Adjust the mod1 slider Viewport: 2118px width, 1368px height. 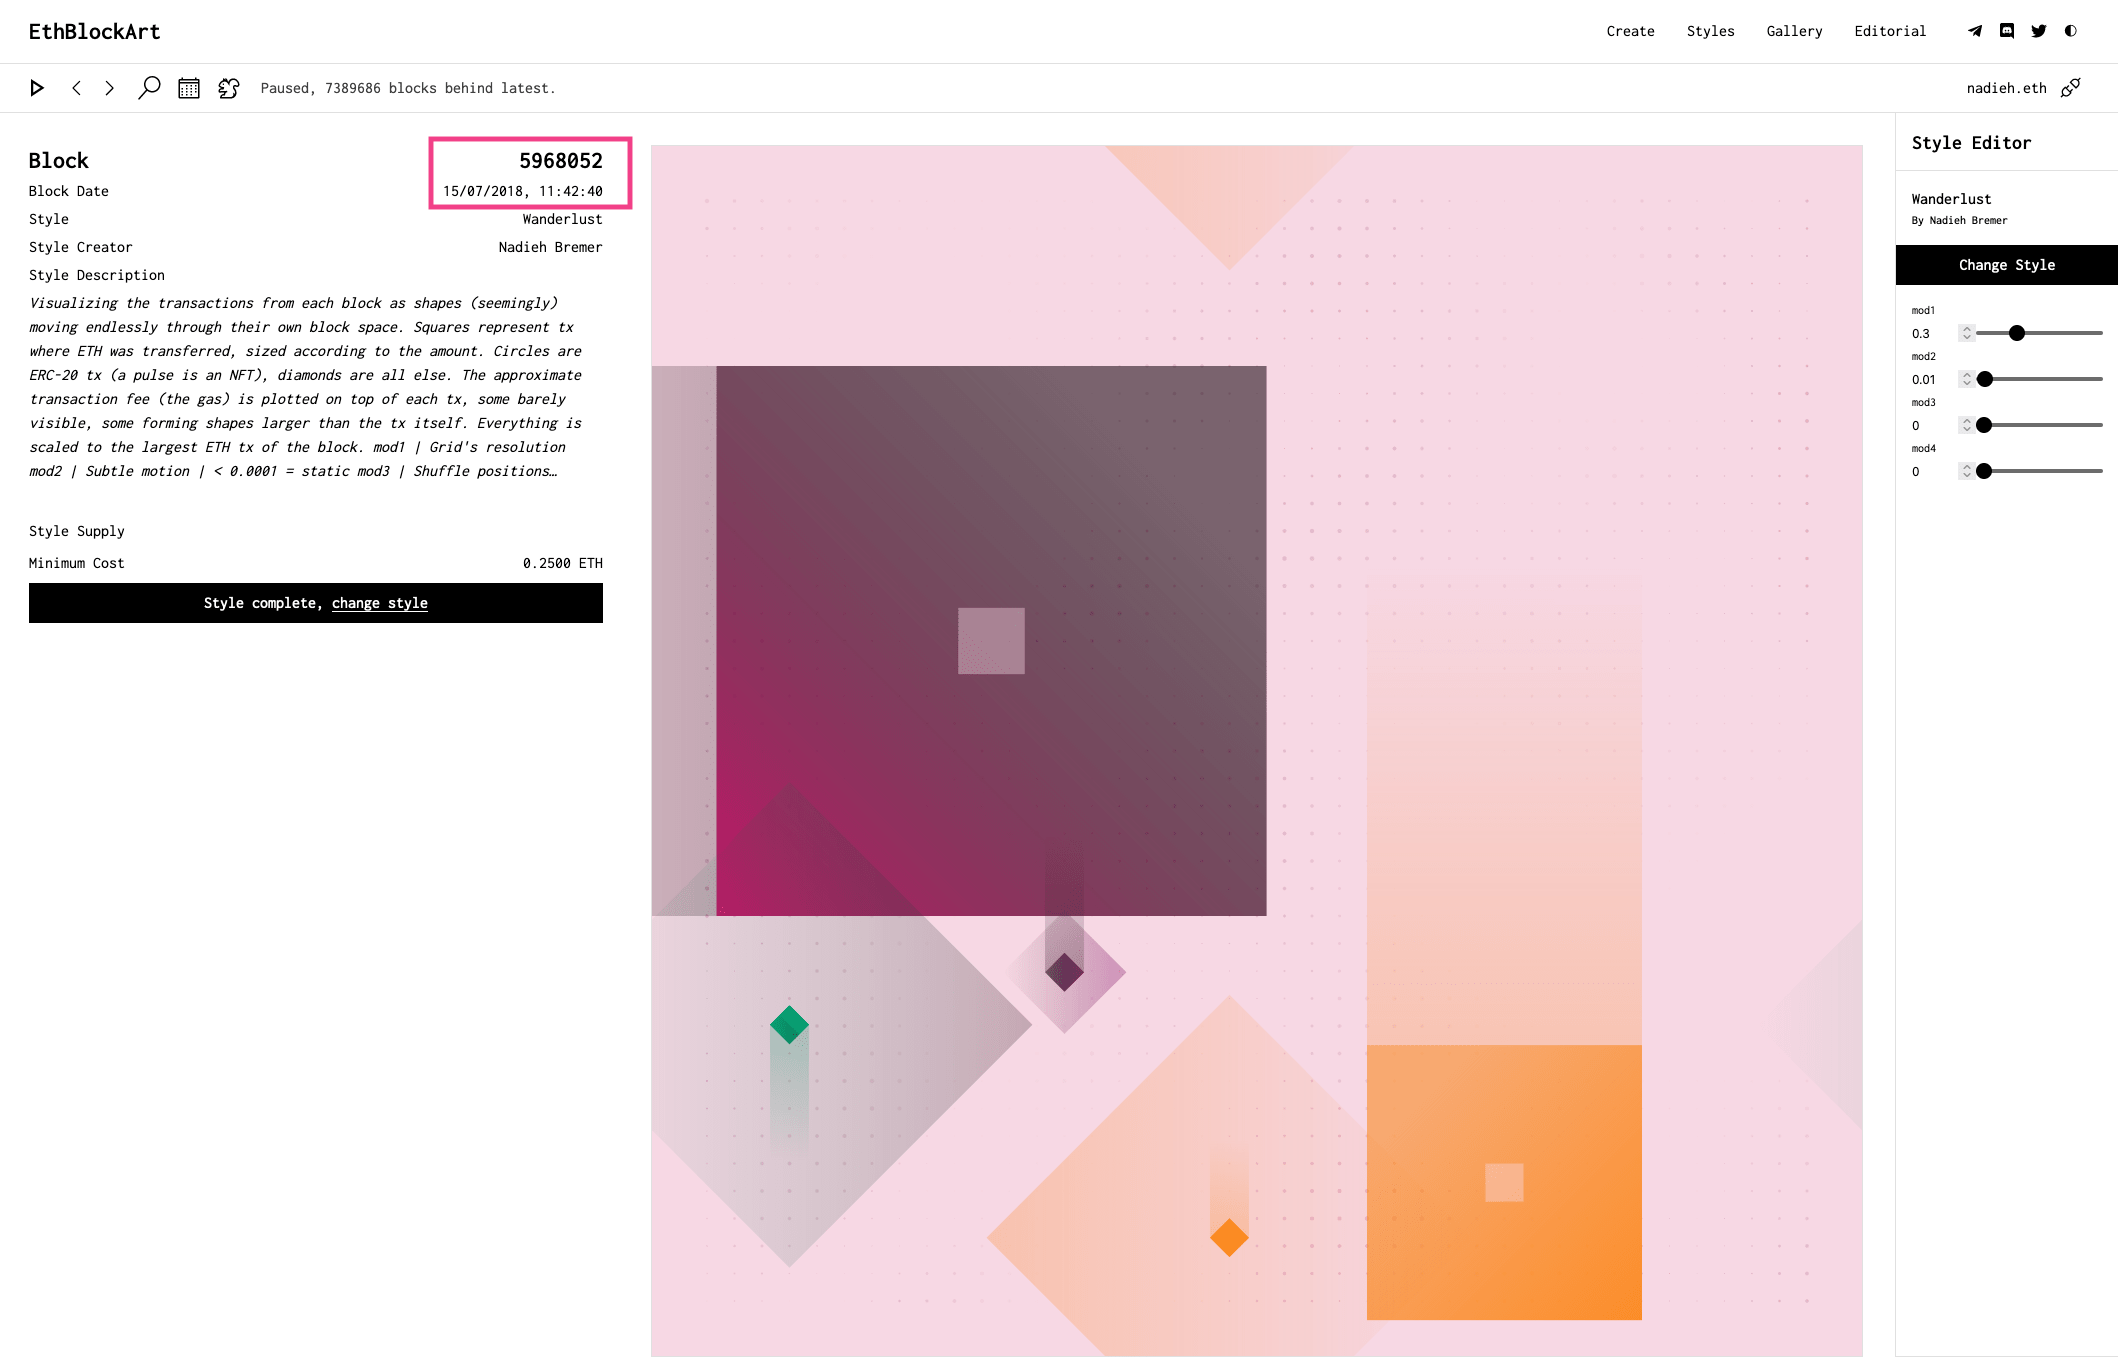(2039, 333)
